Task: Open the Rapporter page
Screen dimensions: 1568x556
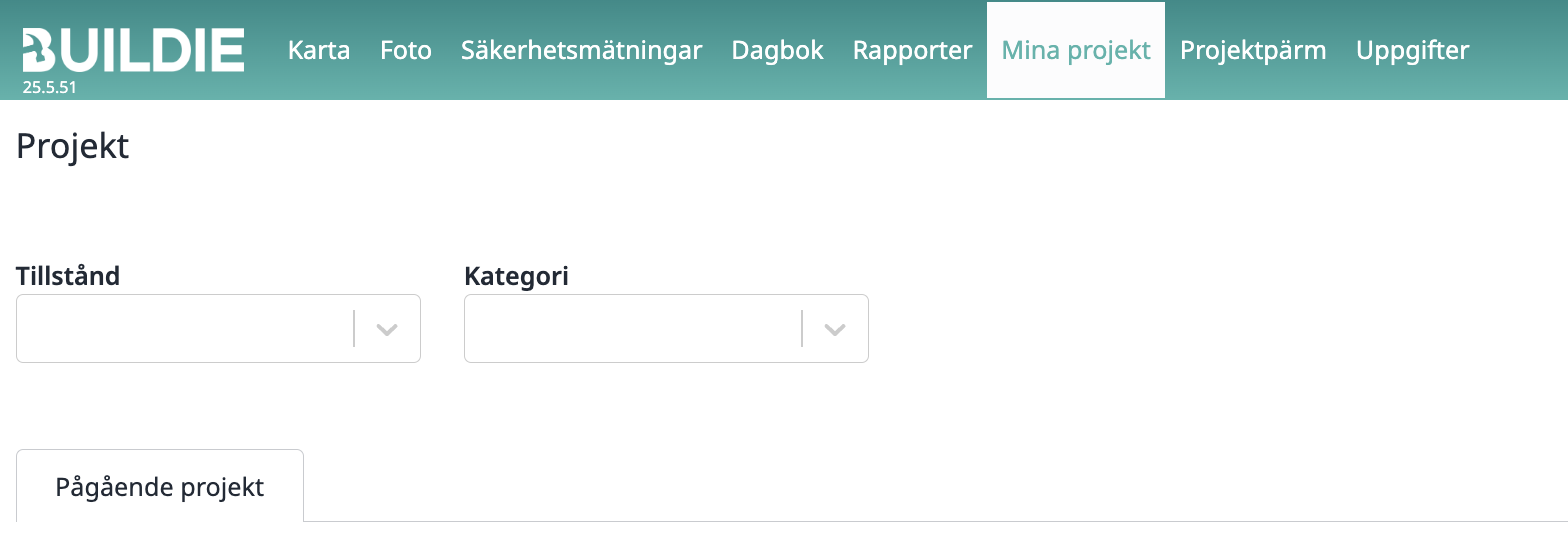Action: point(912,50)
